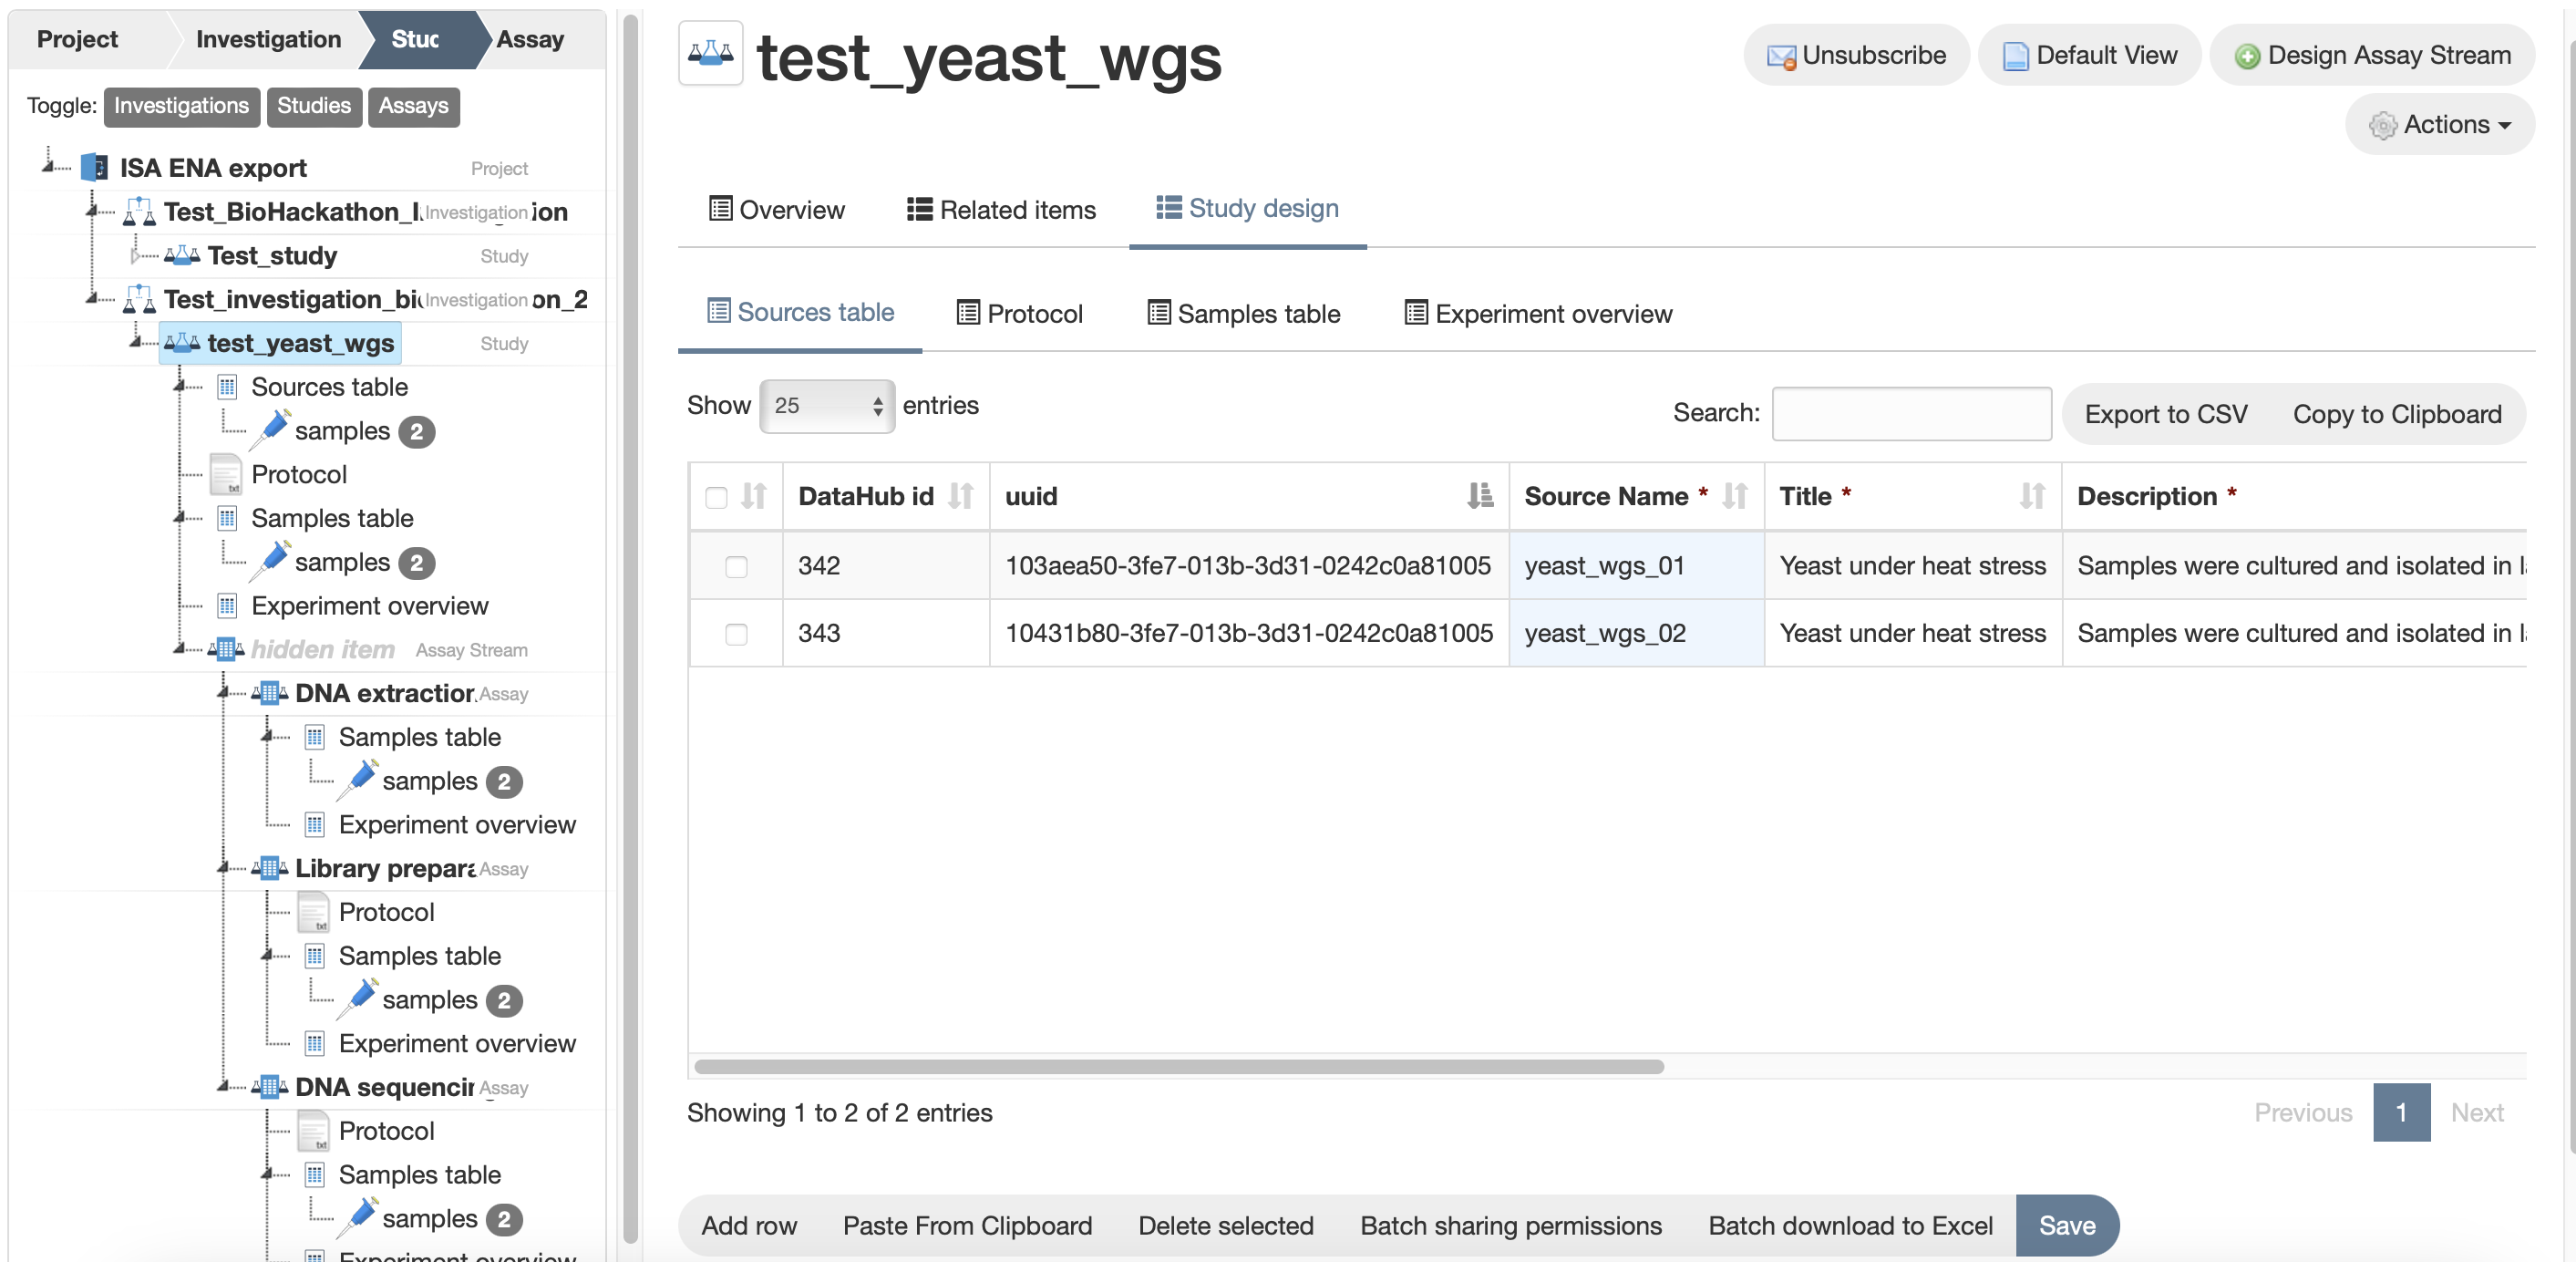
Task: Sort by Title column sort icon
Action: click(2032, 496)
